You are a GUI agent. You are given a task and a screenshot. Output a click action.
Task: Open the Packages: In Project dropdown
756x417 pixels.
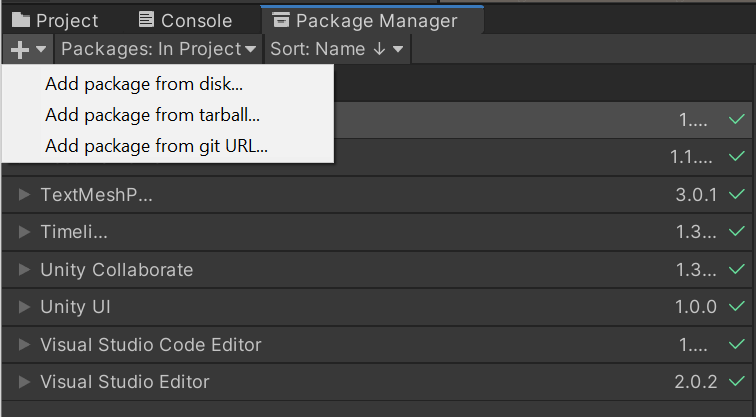159,48
